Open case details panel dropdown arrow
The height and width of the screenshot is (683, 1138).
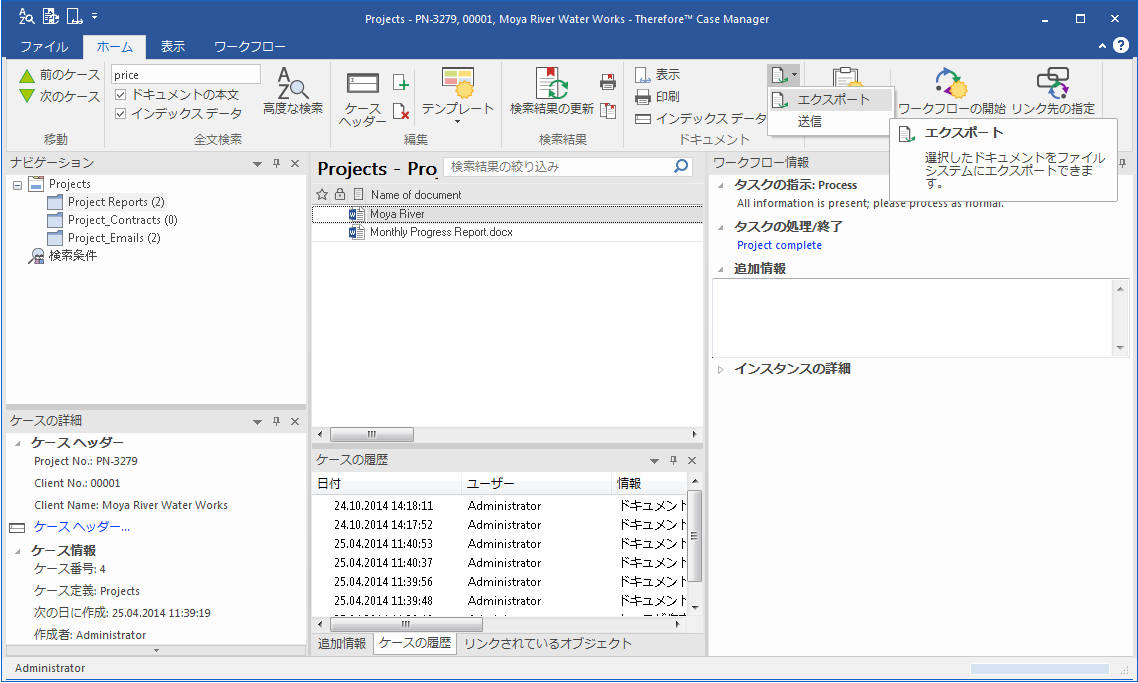click(x=257, y=422)
